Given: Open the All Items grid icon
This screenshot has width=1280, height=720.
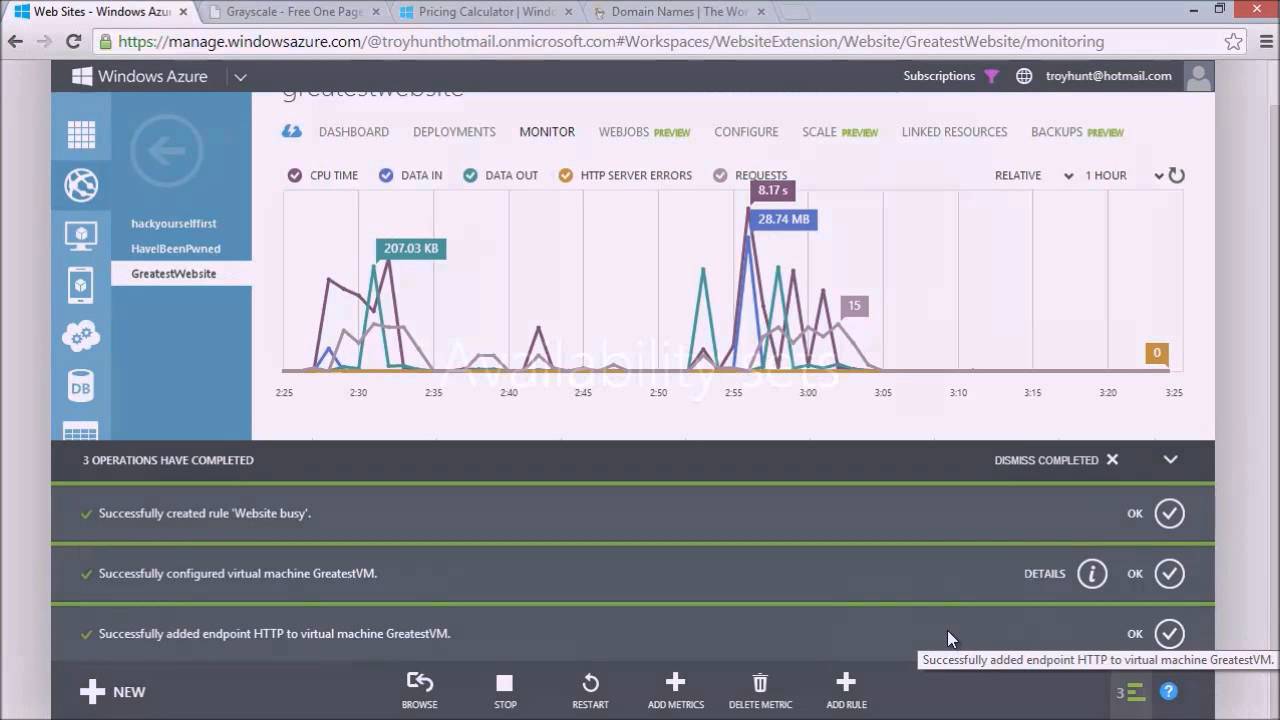Looking at the screenshot, I should click(x=81, y=134).
